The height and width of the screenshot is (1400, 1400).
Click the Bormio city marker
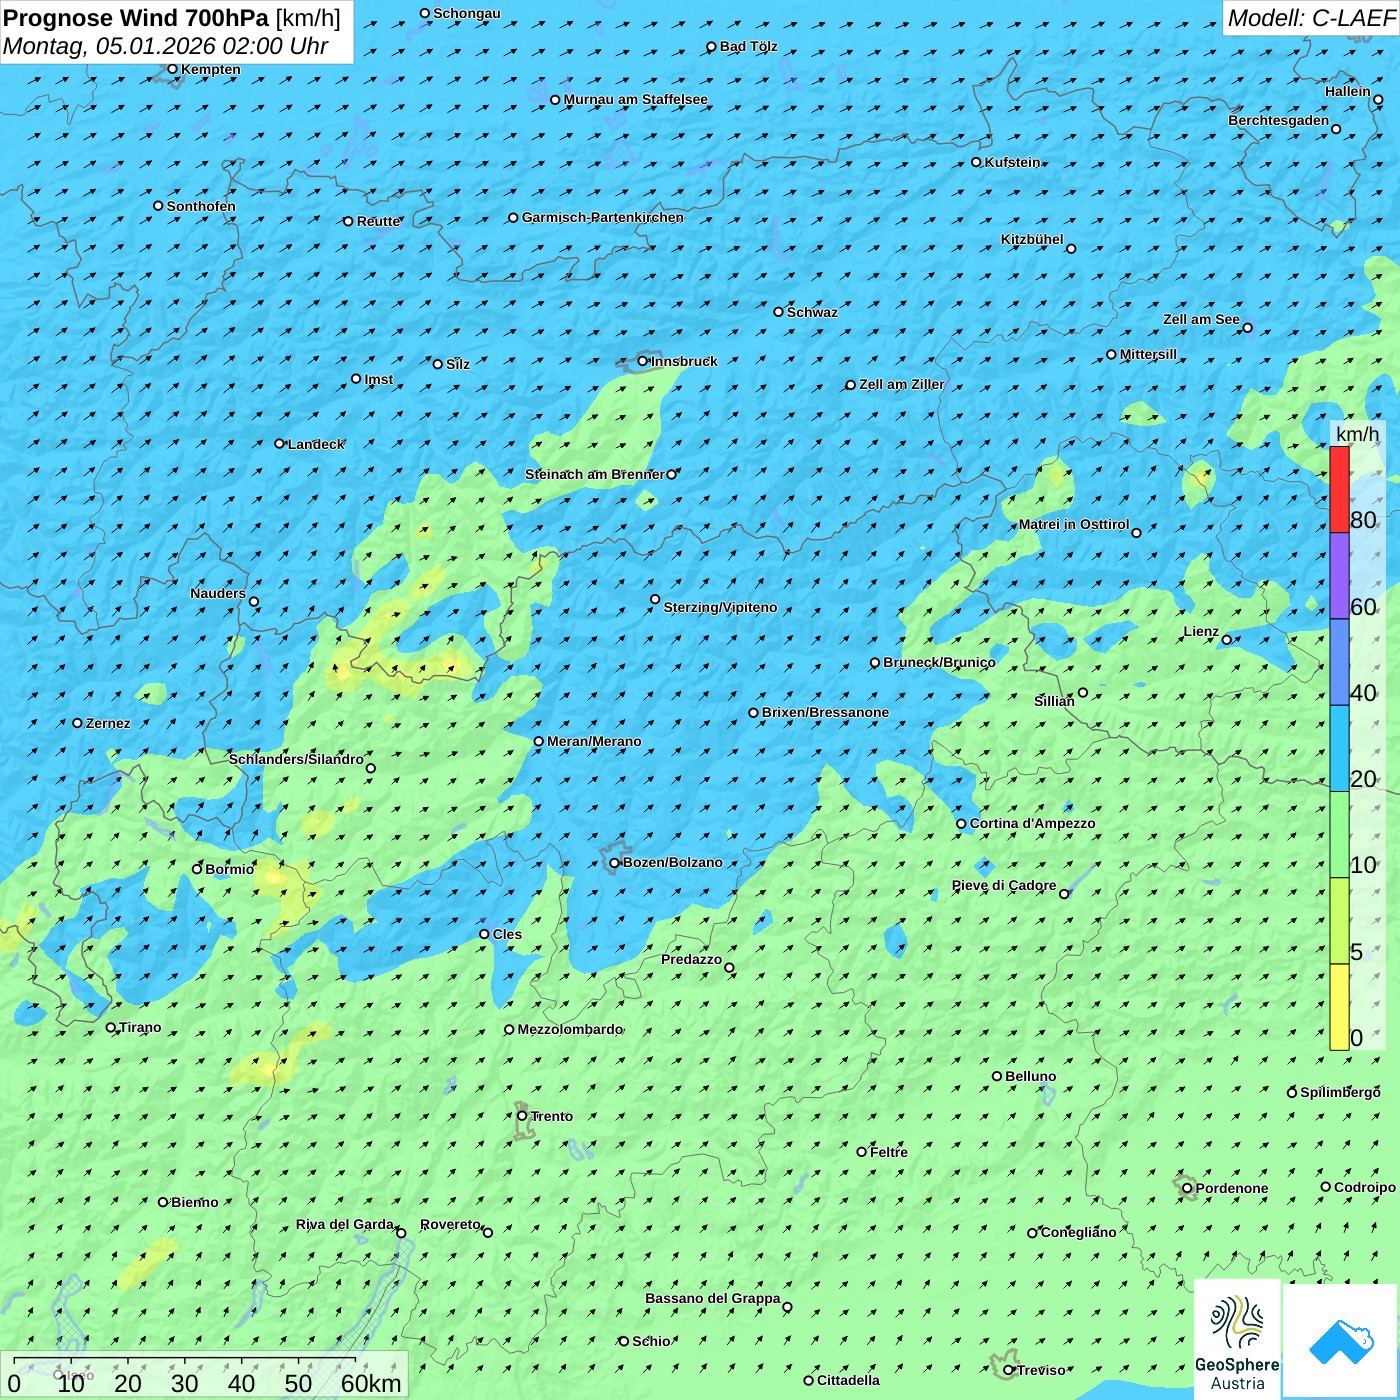point(197,868)
